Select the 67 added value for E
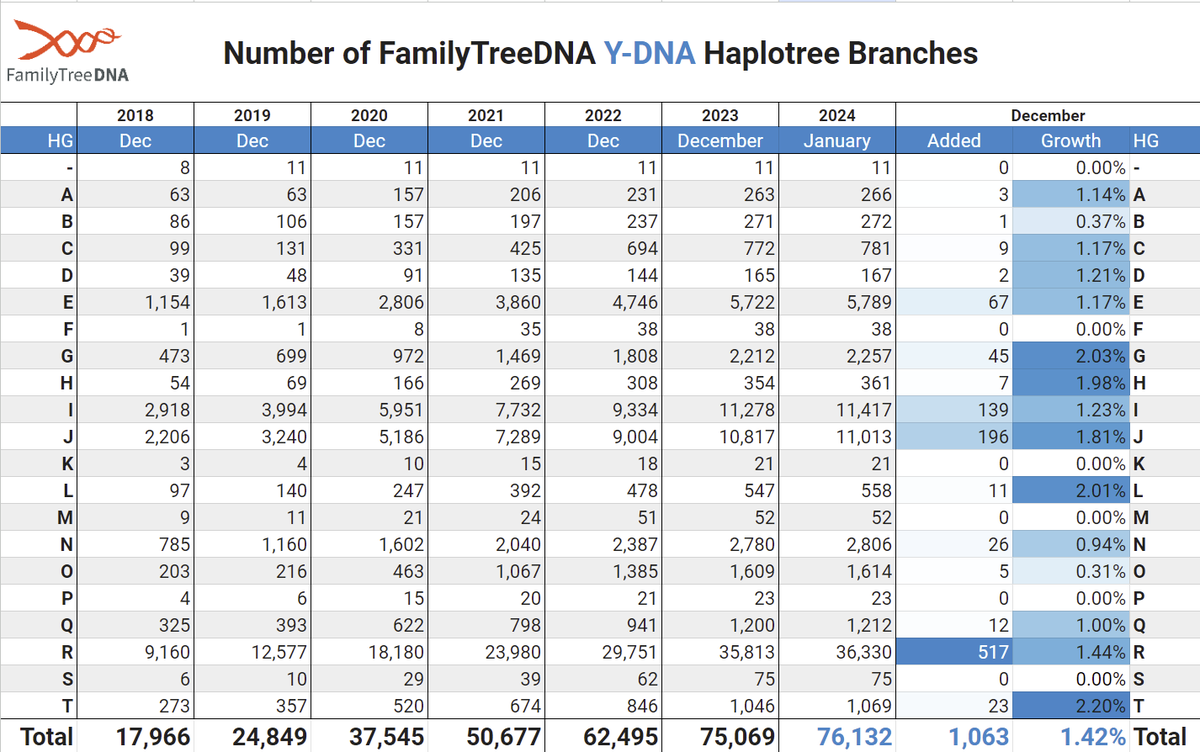This screenshot has height=752, width=1200. (x=954, y=301)
